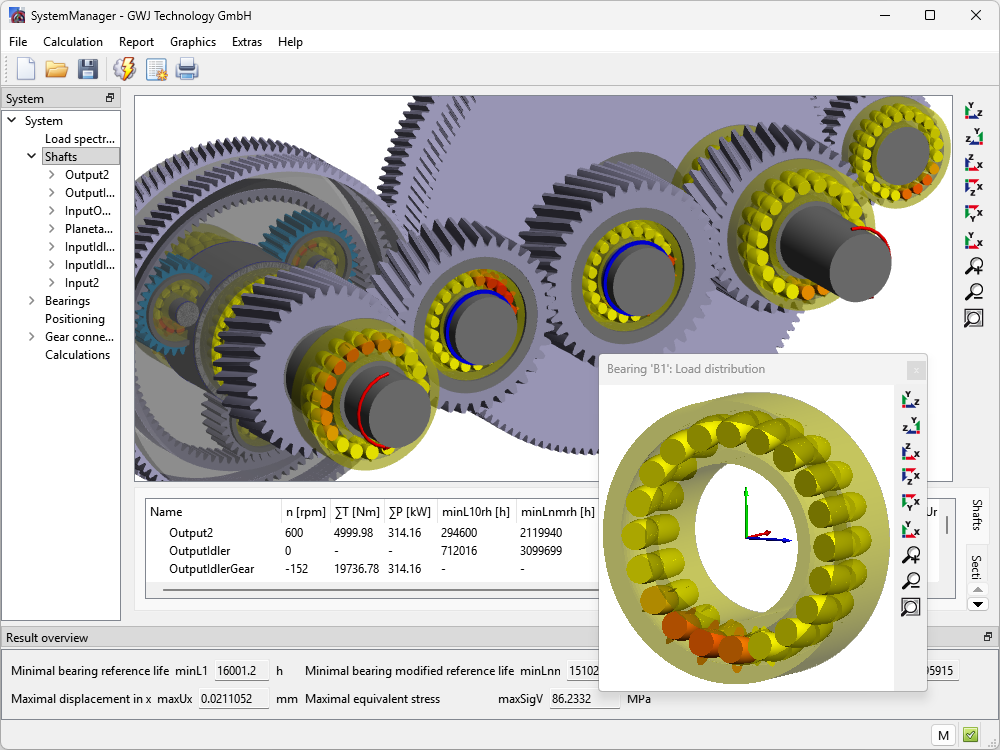Toggle the M button in status bar
Image resolution: width=1000 pixels, height=750 pixels.
pos(943,735)
